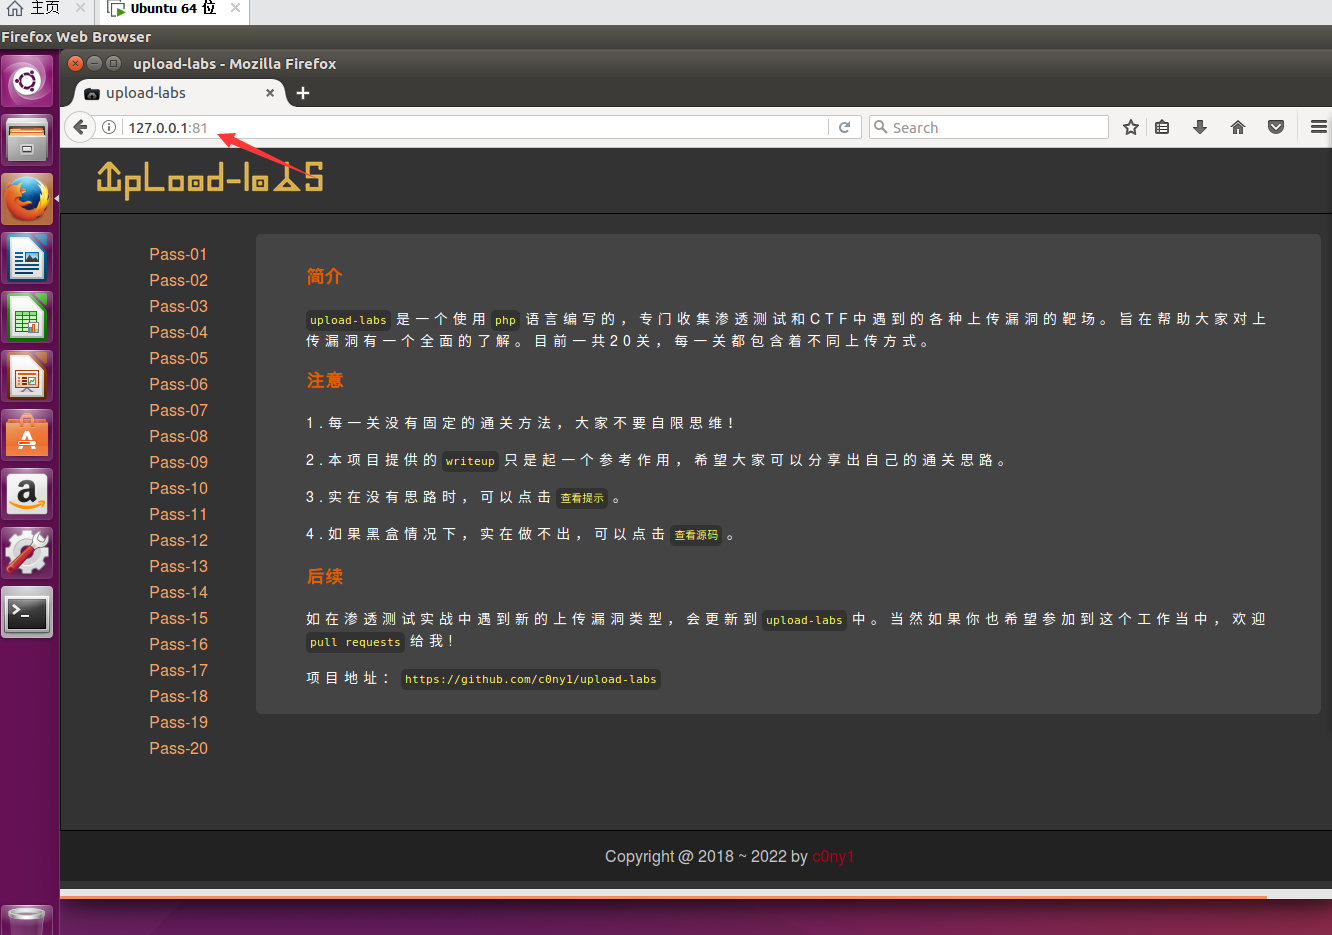Open Ubuntu Software Center from the dock
Viewport: 1332px width, 935px height.
point(27,435)
